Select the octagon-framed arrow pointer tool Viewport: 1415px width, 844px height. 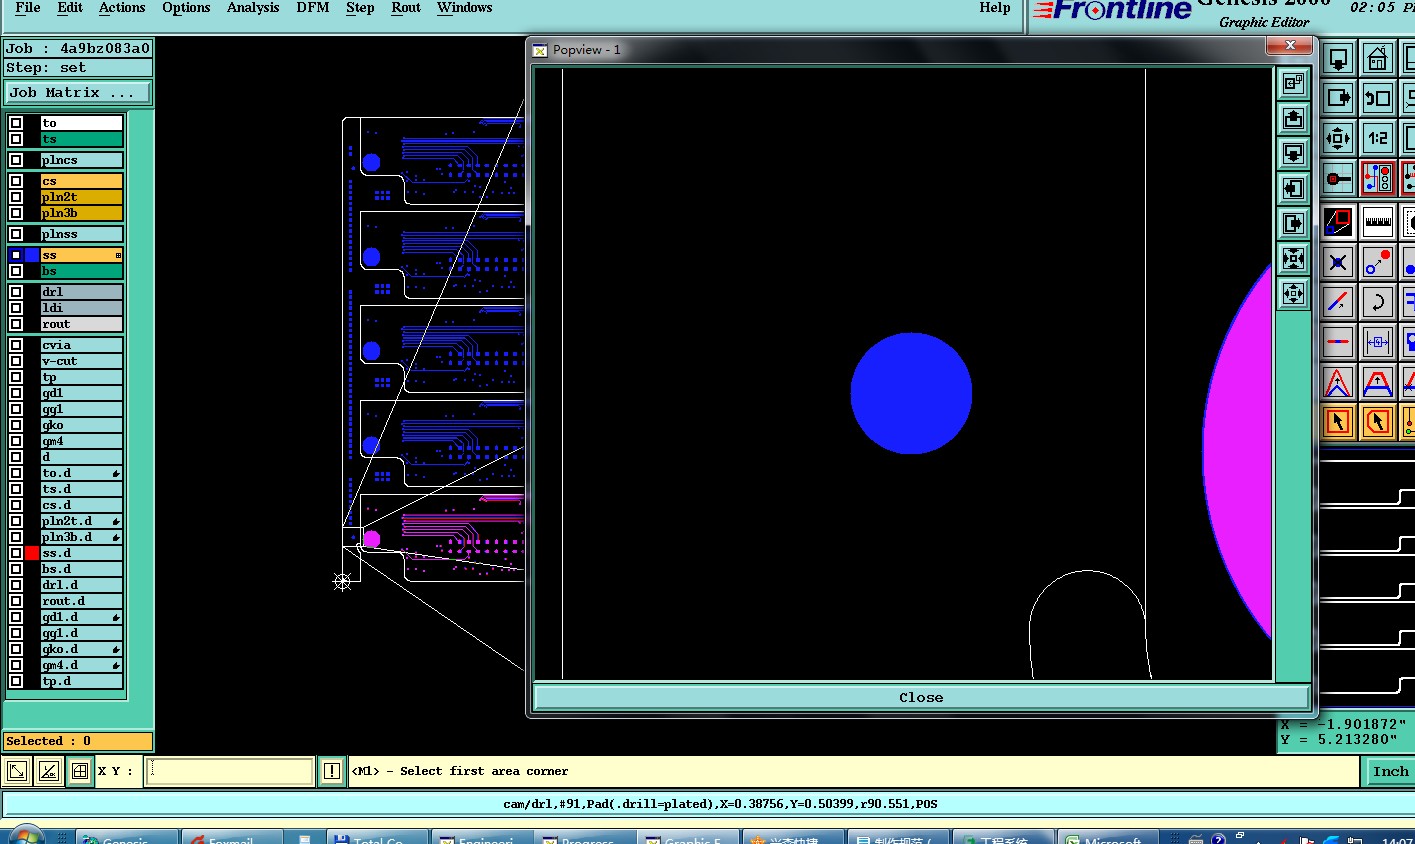(x=1377, y=422)
